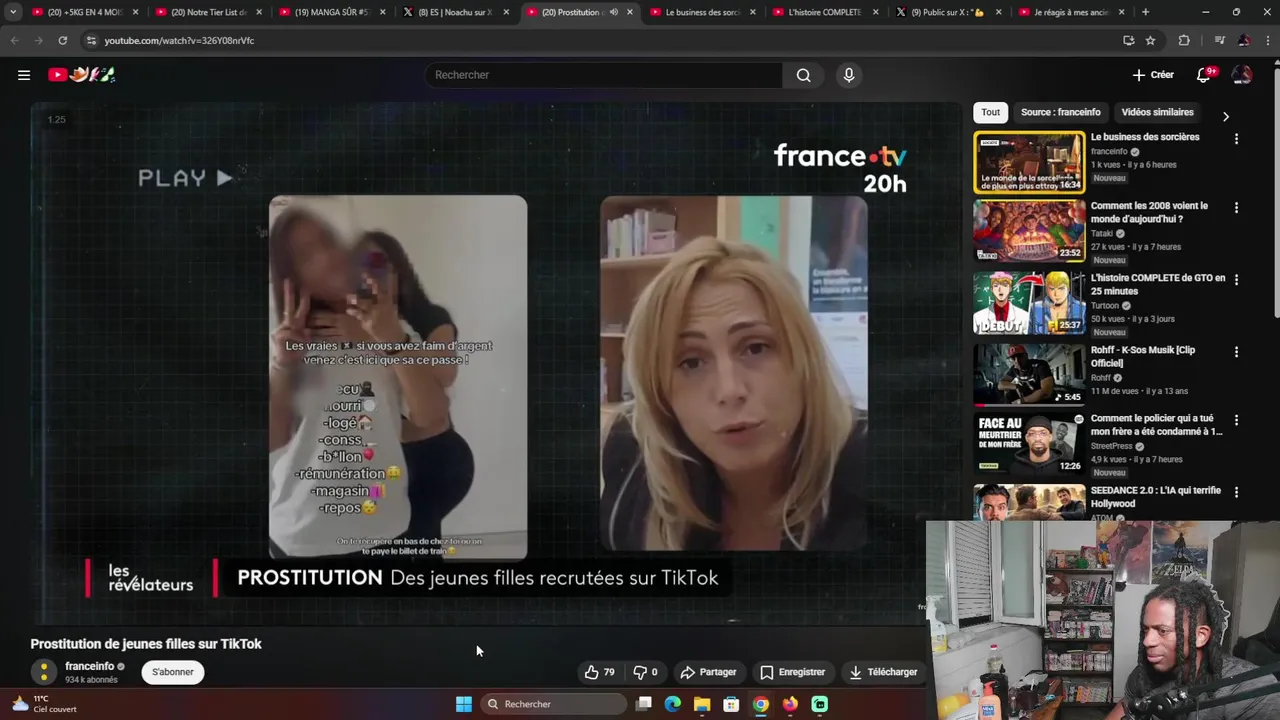
Task: Open options for Comment le policier video
Action: [x=1236, y=421]
